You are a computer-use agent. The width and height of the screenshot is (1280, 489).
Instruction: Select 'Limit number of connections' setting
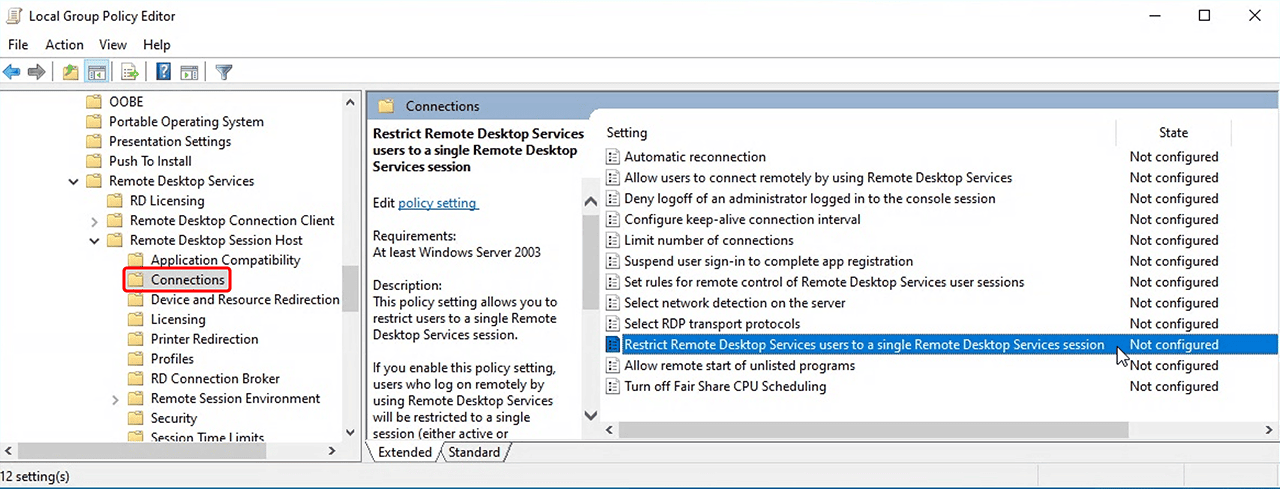click(x=708, y=240)
